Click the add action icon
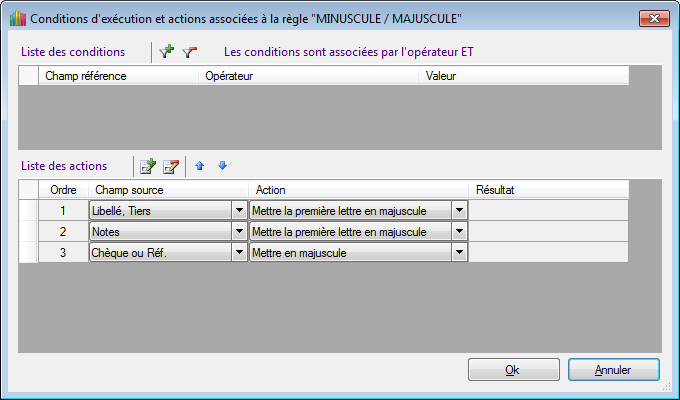 point(148,166)
